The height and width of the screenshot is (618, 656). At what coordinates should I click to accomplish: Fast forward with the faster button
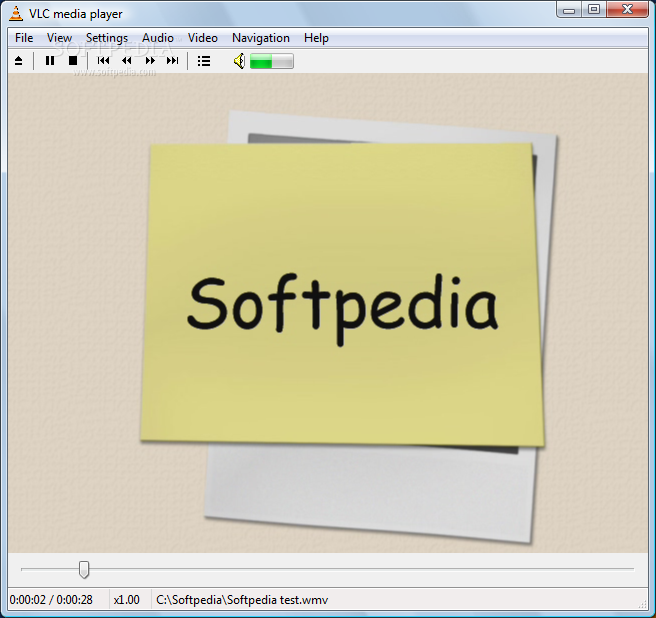tap(150, 61)
